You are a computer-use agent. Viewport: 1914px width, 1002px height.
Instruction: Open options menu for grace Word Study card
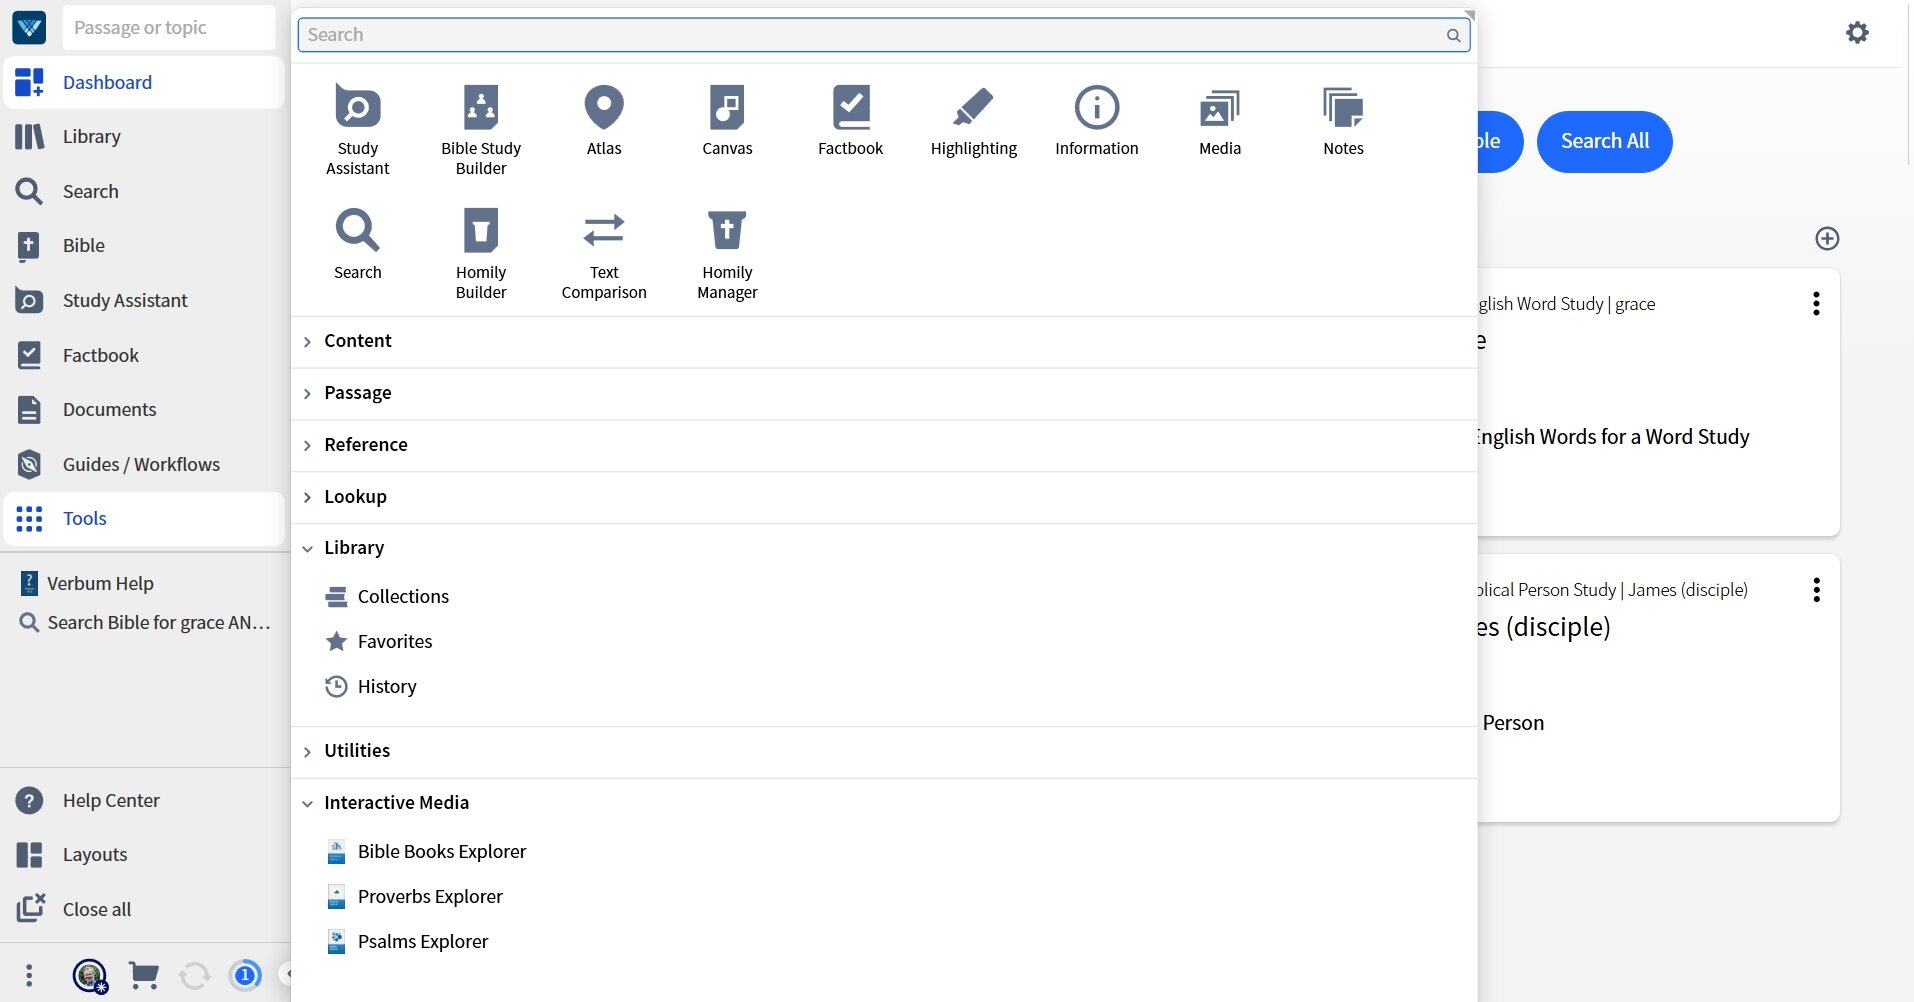point(1816,304)
